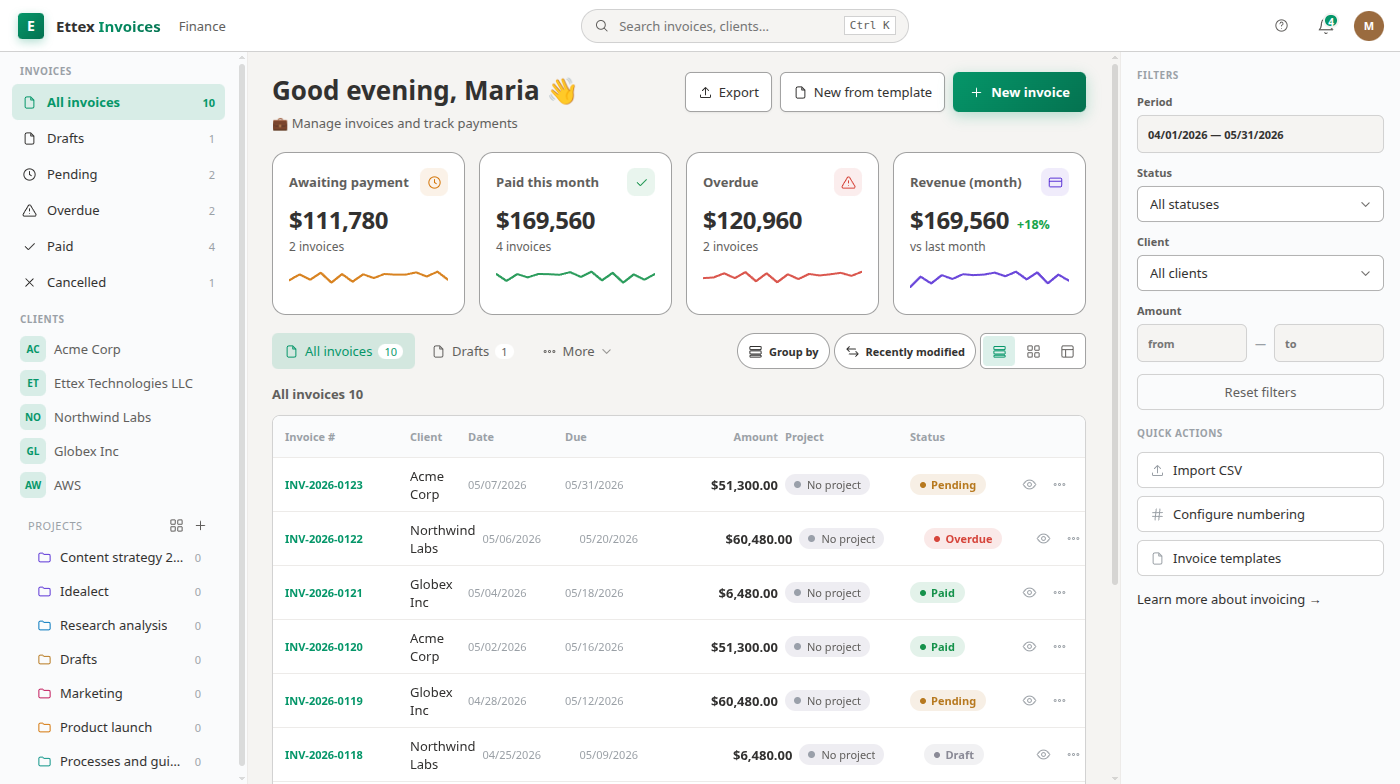Click the New invoice button

pyautogui.click(x=1019, y=92)
